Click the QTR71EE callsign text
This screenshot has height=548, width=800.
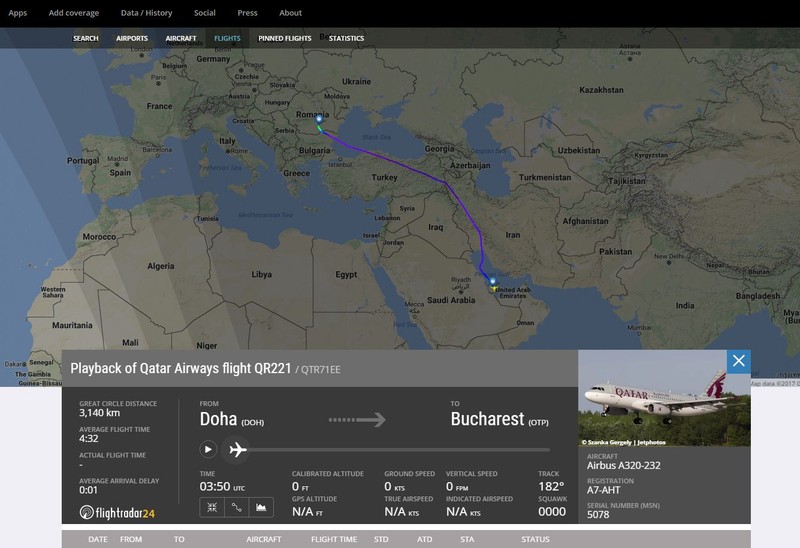[320, 370]
